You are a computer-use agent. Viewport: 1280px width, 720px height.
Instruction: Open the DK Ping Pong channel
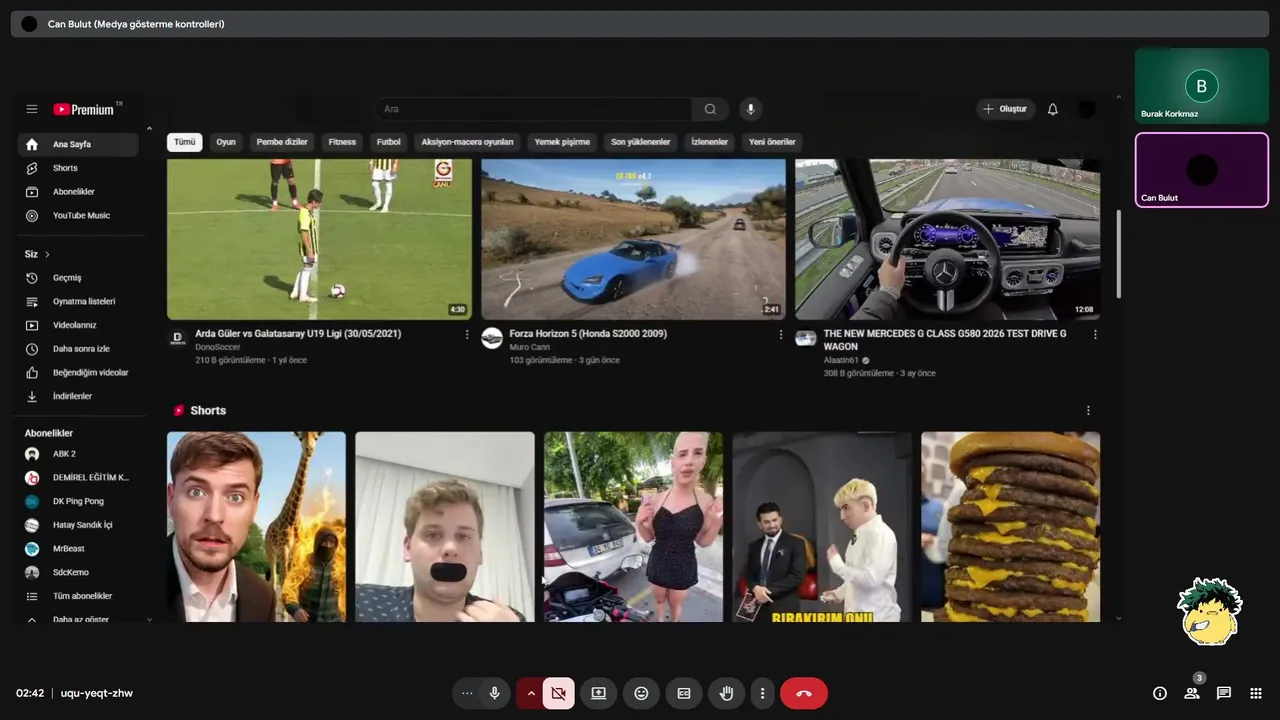tap(78, 501)
